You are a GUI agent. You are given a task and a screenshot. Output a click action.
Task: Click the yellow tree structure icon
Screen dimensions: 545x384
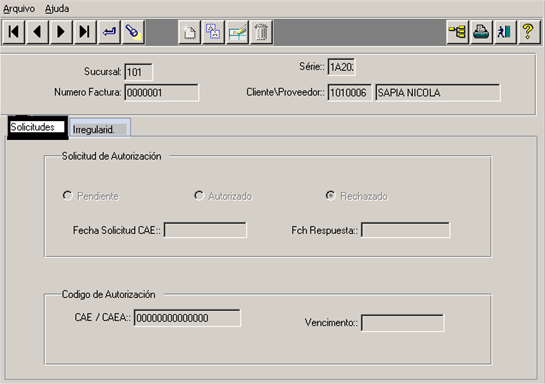[457, 32]
